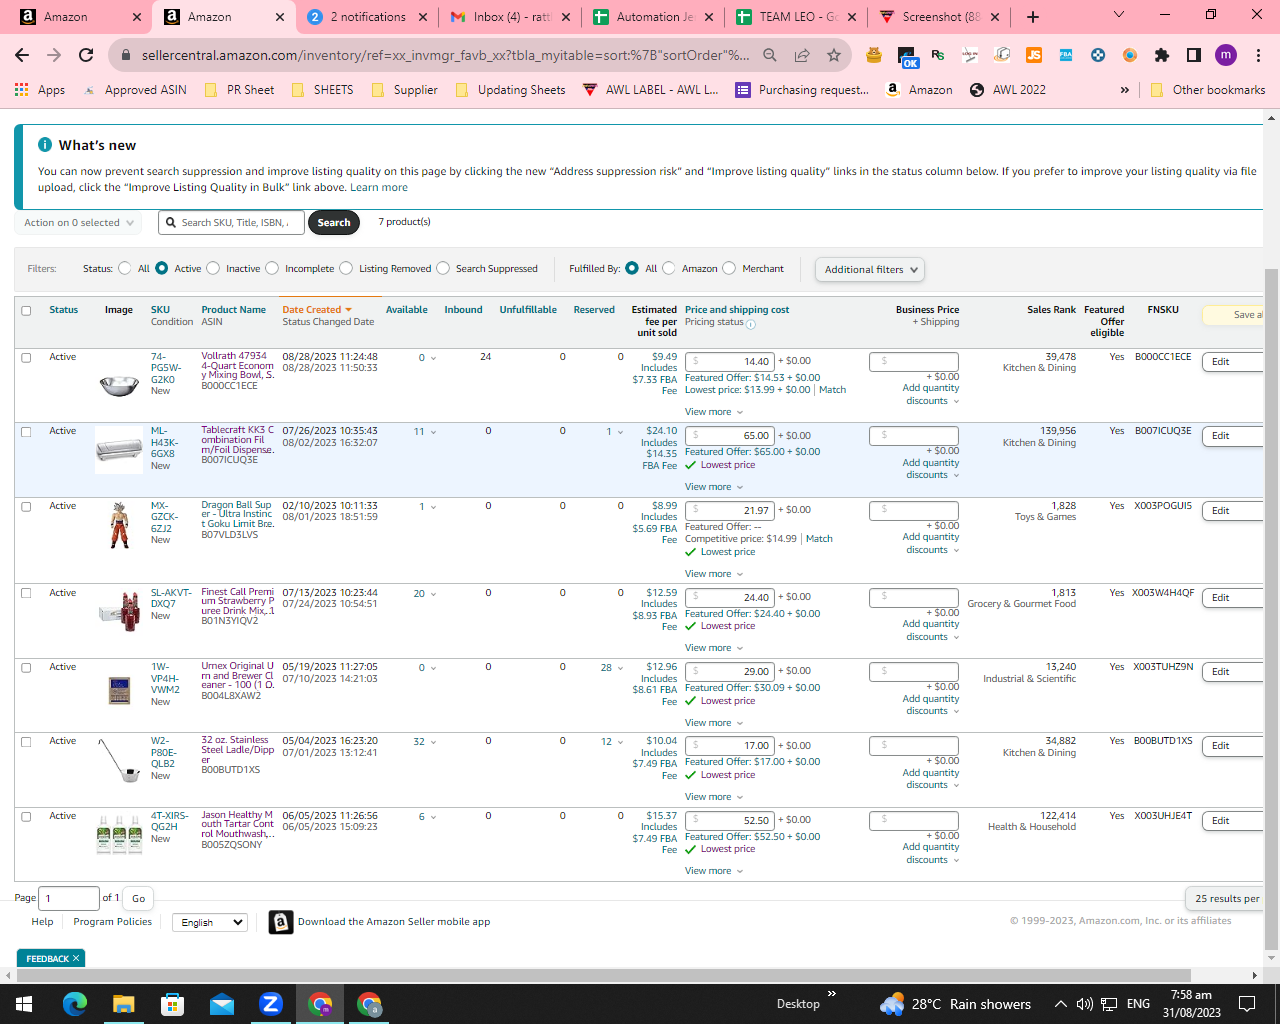This screenshot has height=1024, width=1280.
Task: Show hidden system tray icons
Action: click(1061, 1004)
